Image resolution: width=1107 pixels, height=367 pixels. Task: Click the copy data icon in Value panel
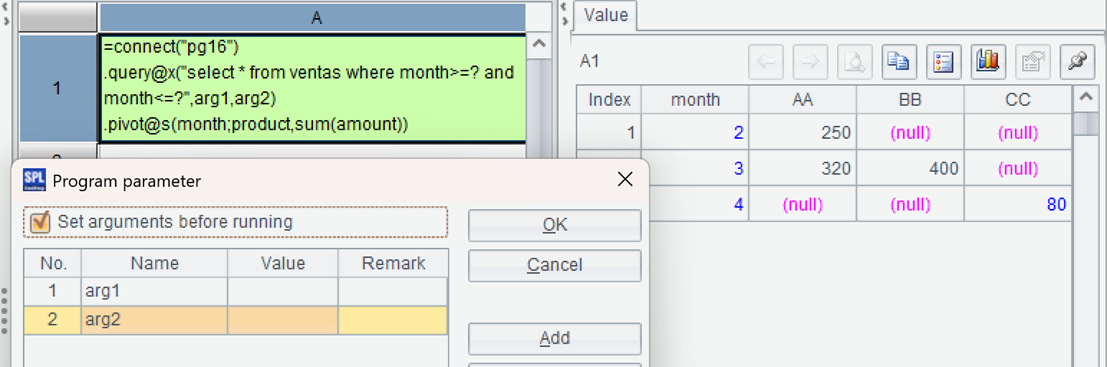click(899, 62)
